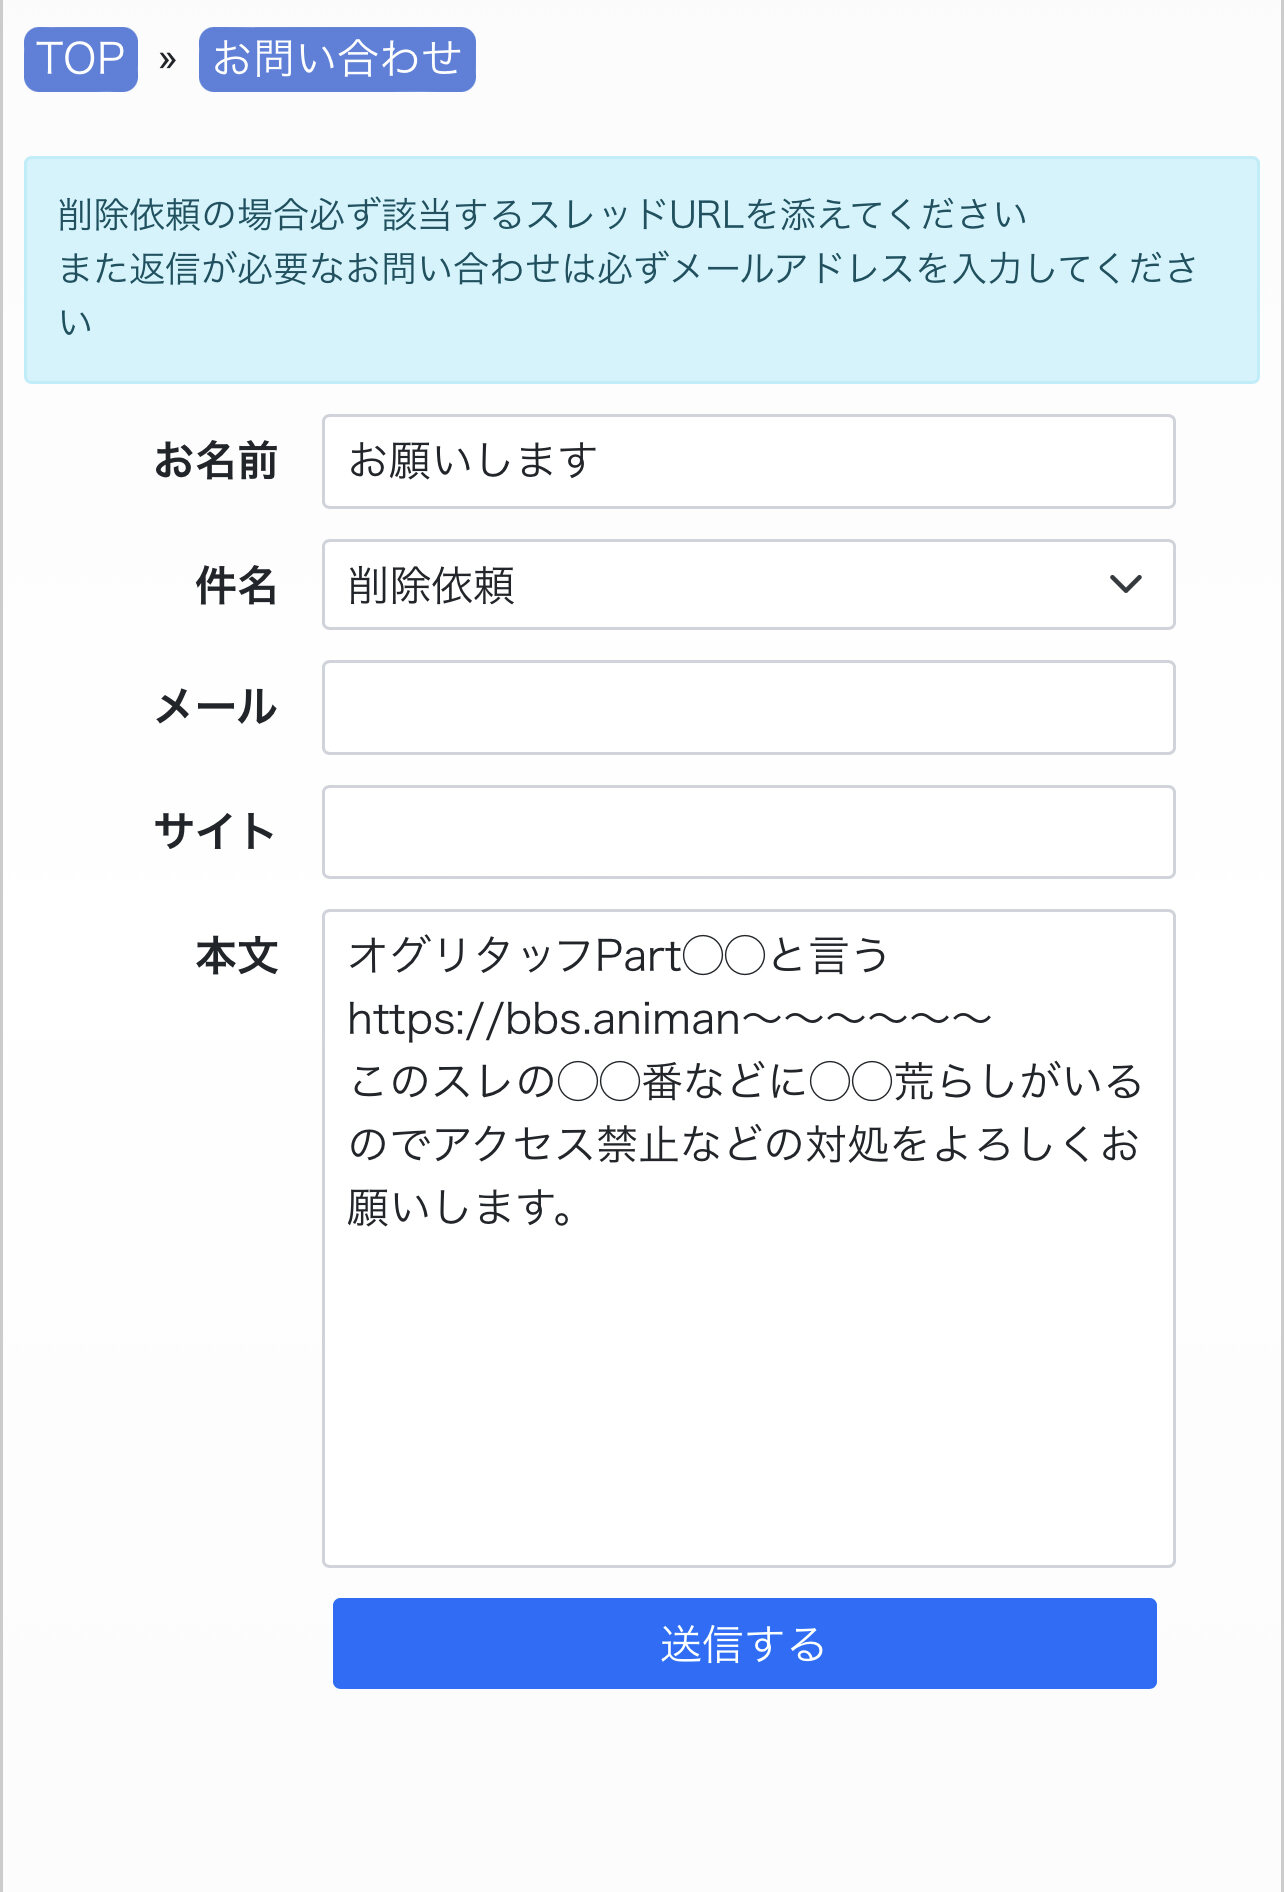Viewport: 1284px width, 1892px height.
Task: Focus the お名前 name input field
Action: [x=748, y=462]
